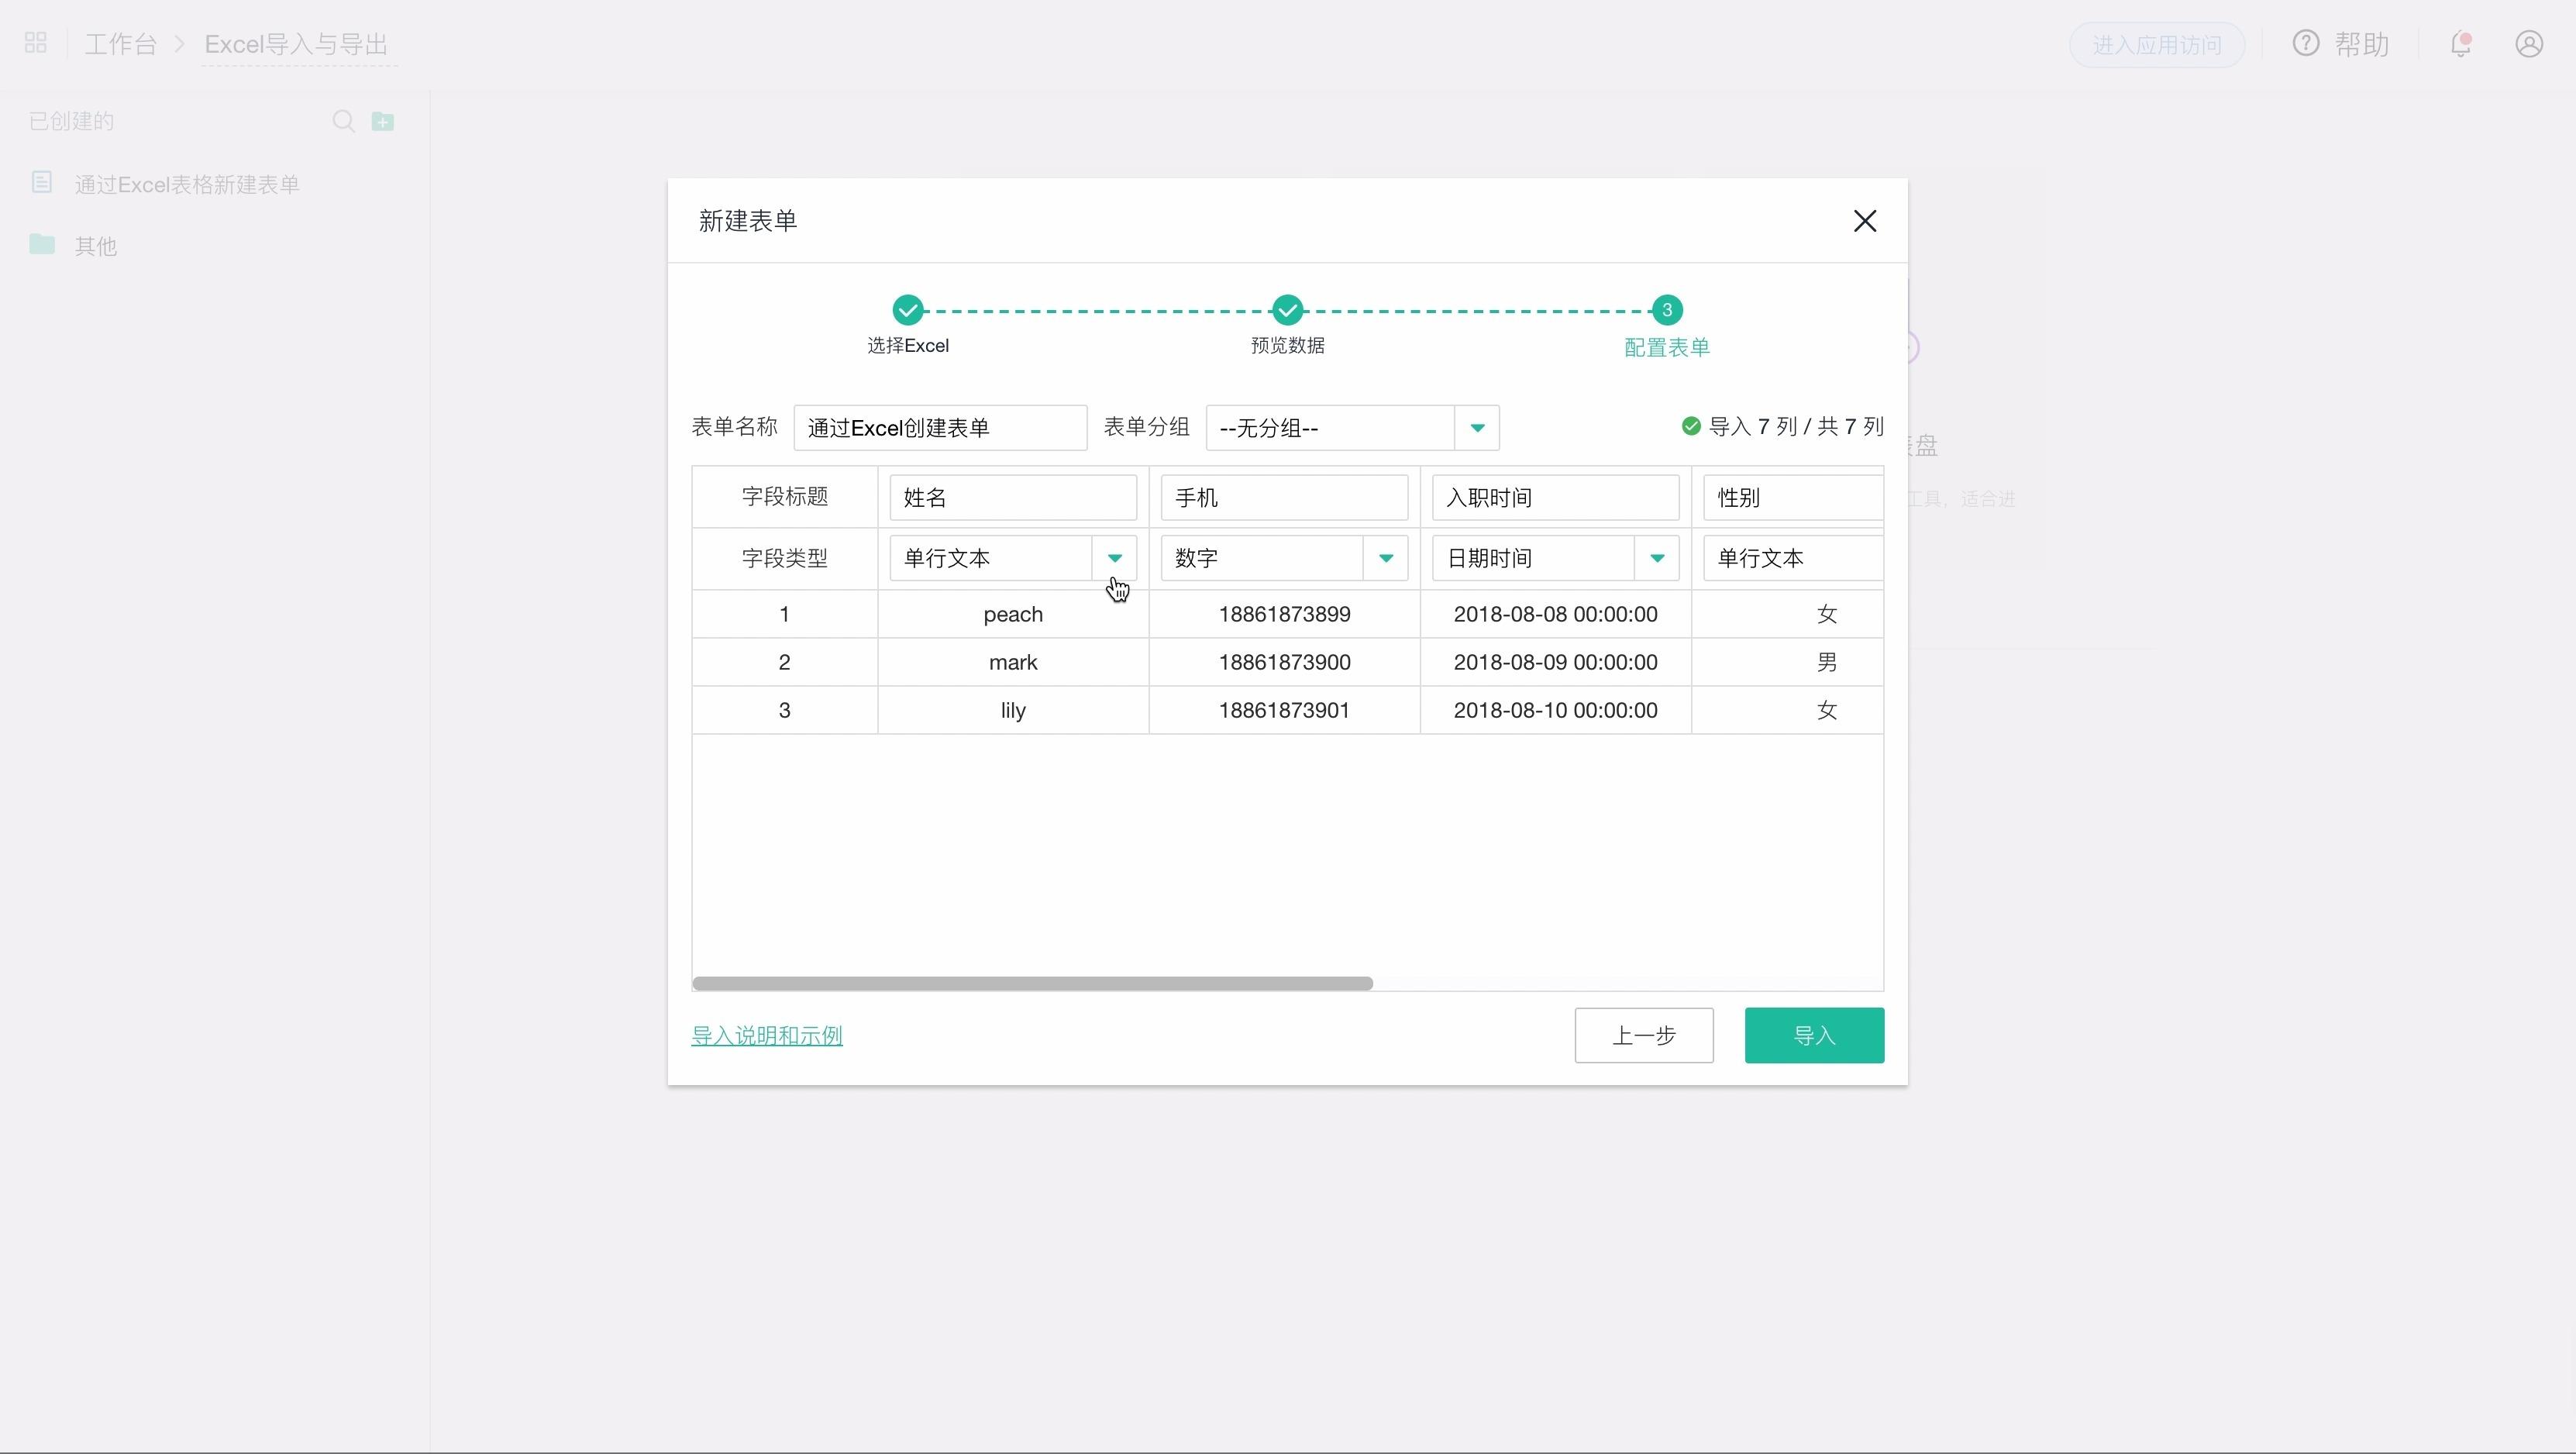Click the 选择Excel step checkmark circle

[908, 310]
